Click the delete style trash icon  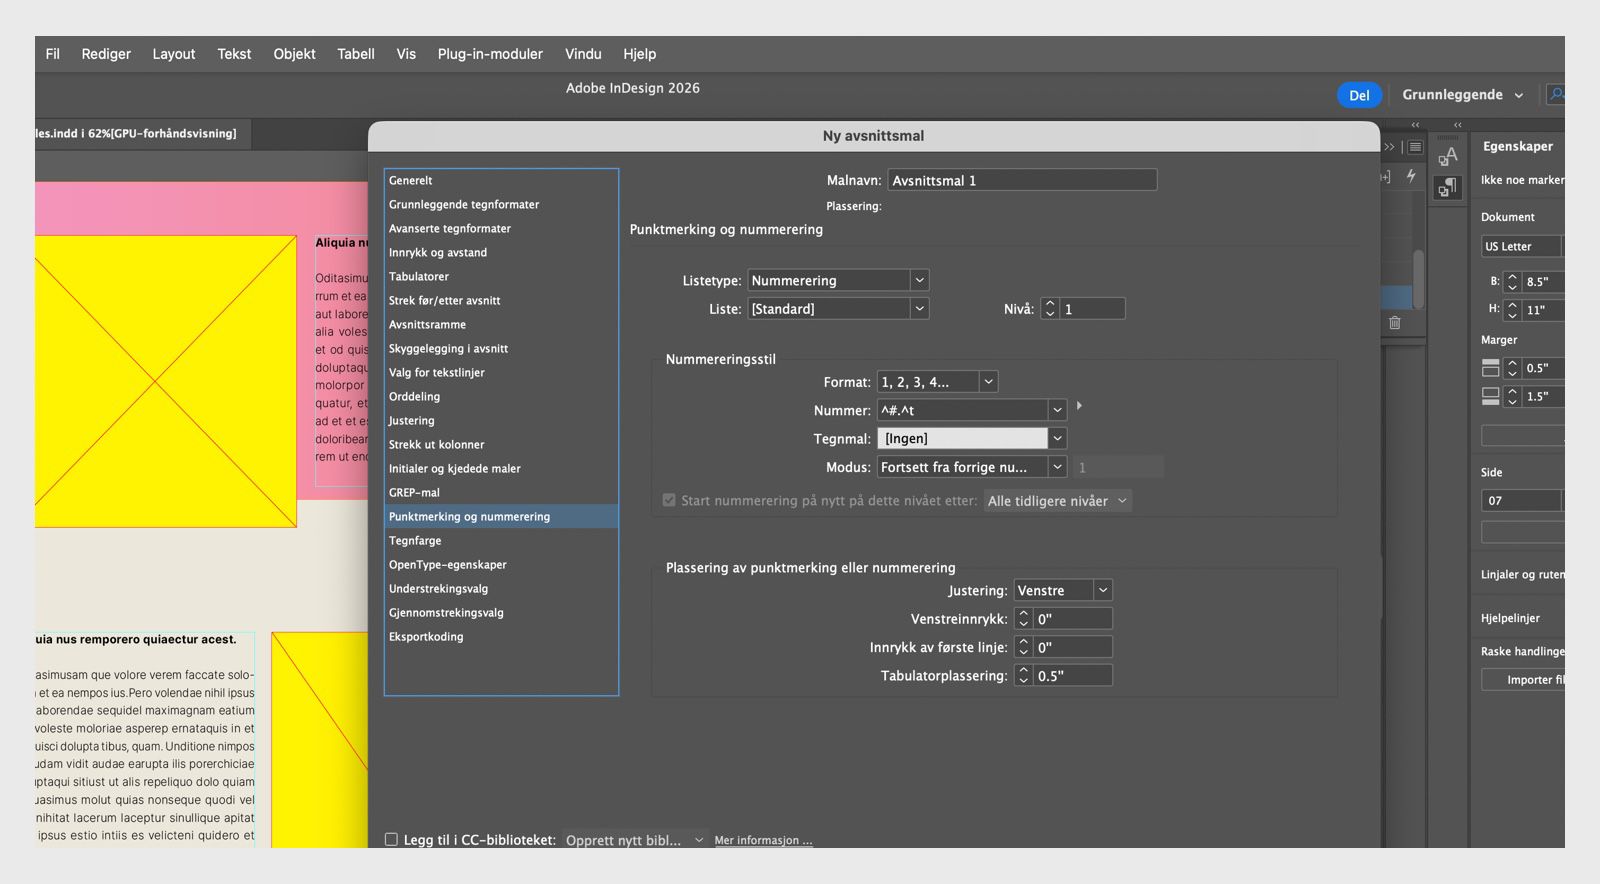(1395, 322)
